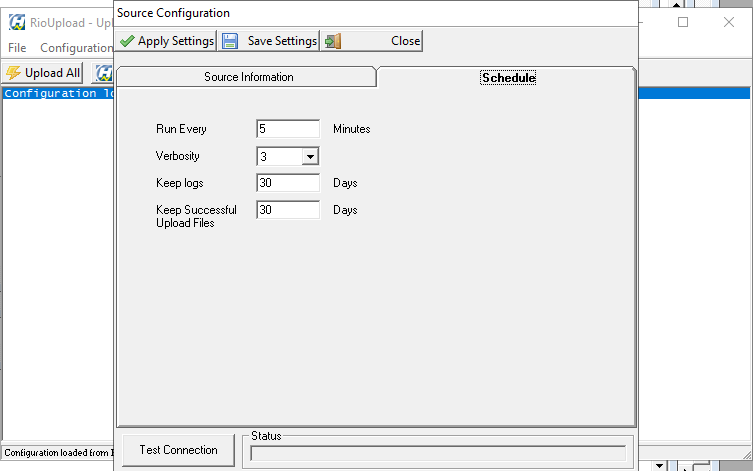Select the highlighted Configuration log line
The height and width of the screenshot is (471, 753).
point(57,94)
